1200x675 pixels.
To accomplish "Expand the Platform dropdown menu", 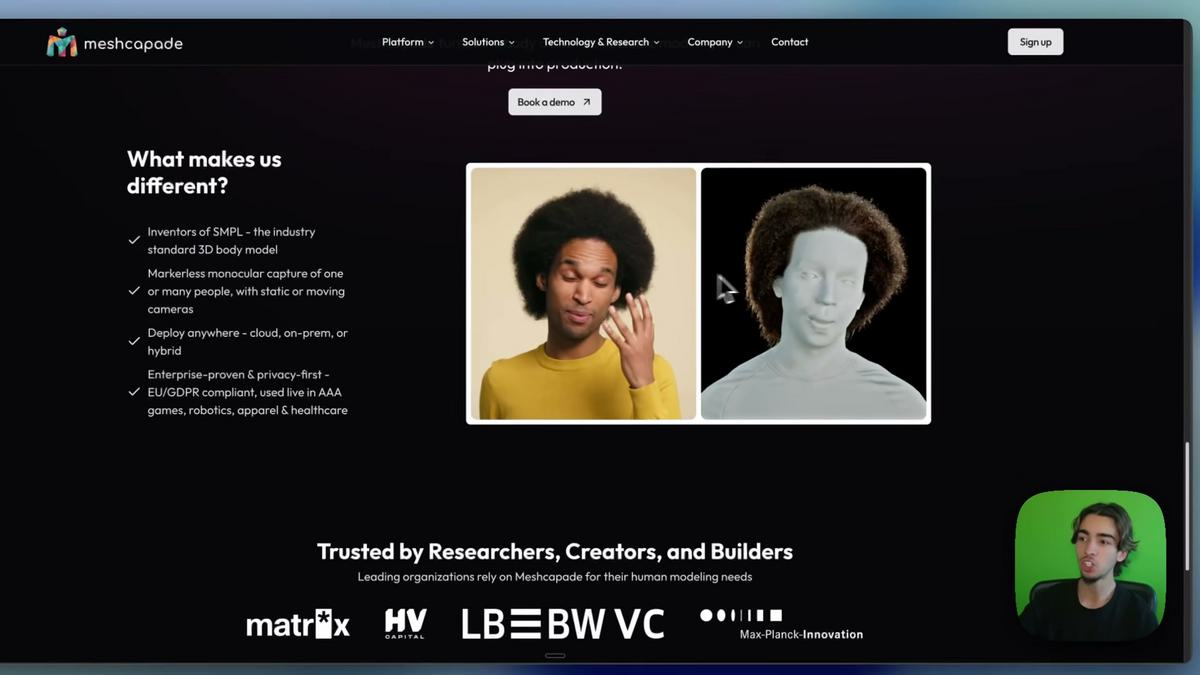I will tap(407, 42).
